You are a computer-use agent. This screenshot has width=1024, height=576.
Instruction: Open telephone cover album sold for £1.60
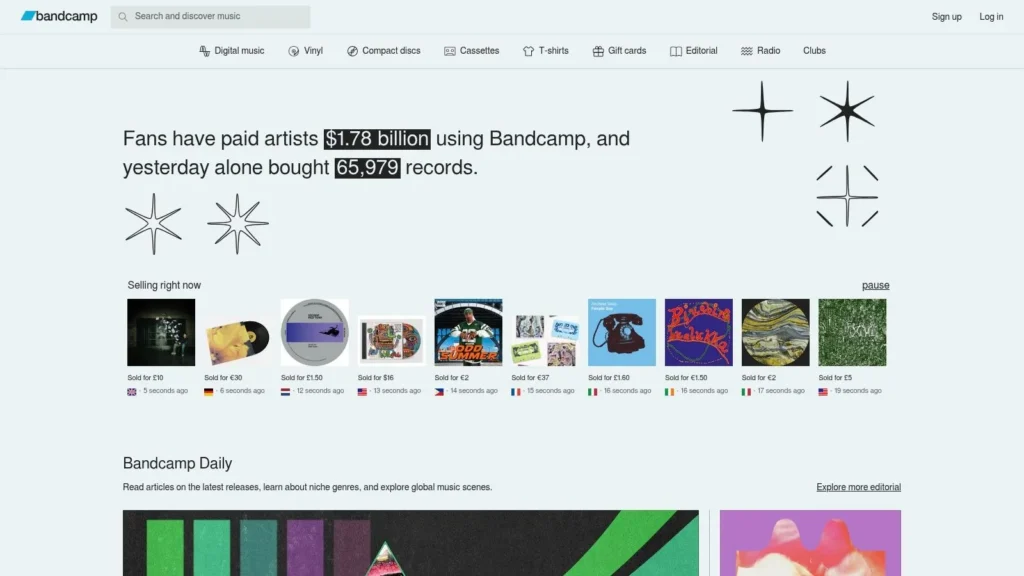622,332
